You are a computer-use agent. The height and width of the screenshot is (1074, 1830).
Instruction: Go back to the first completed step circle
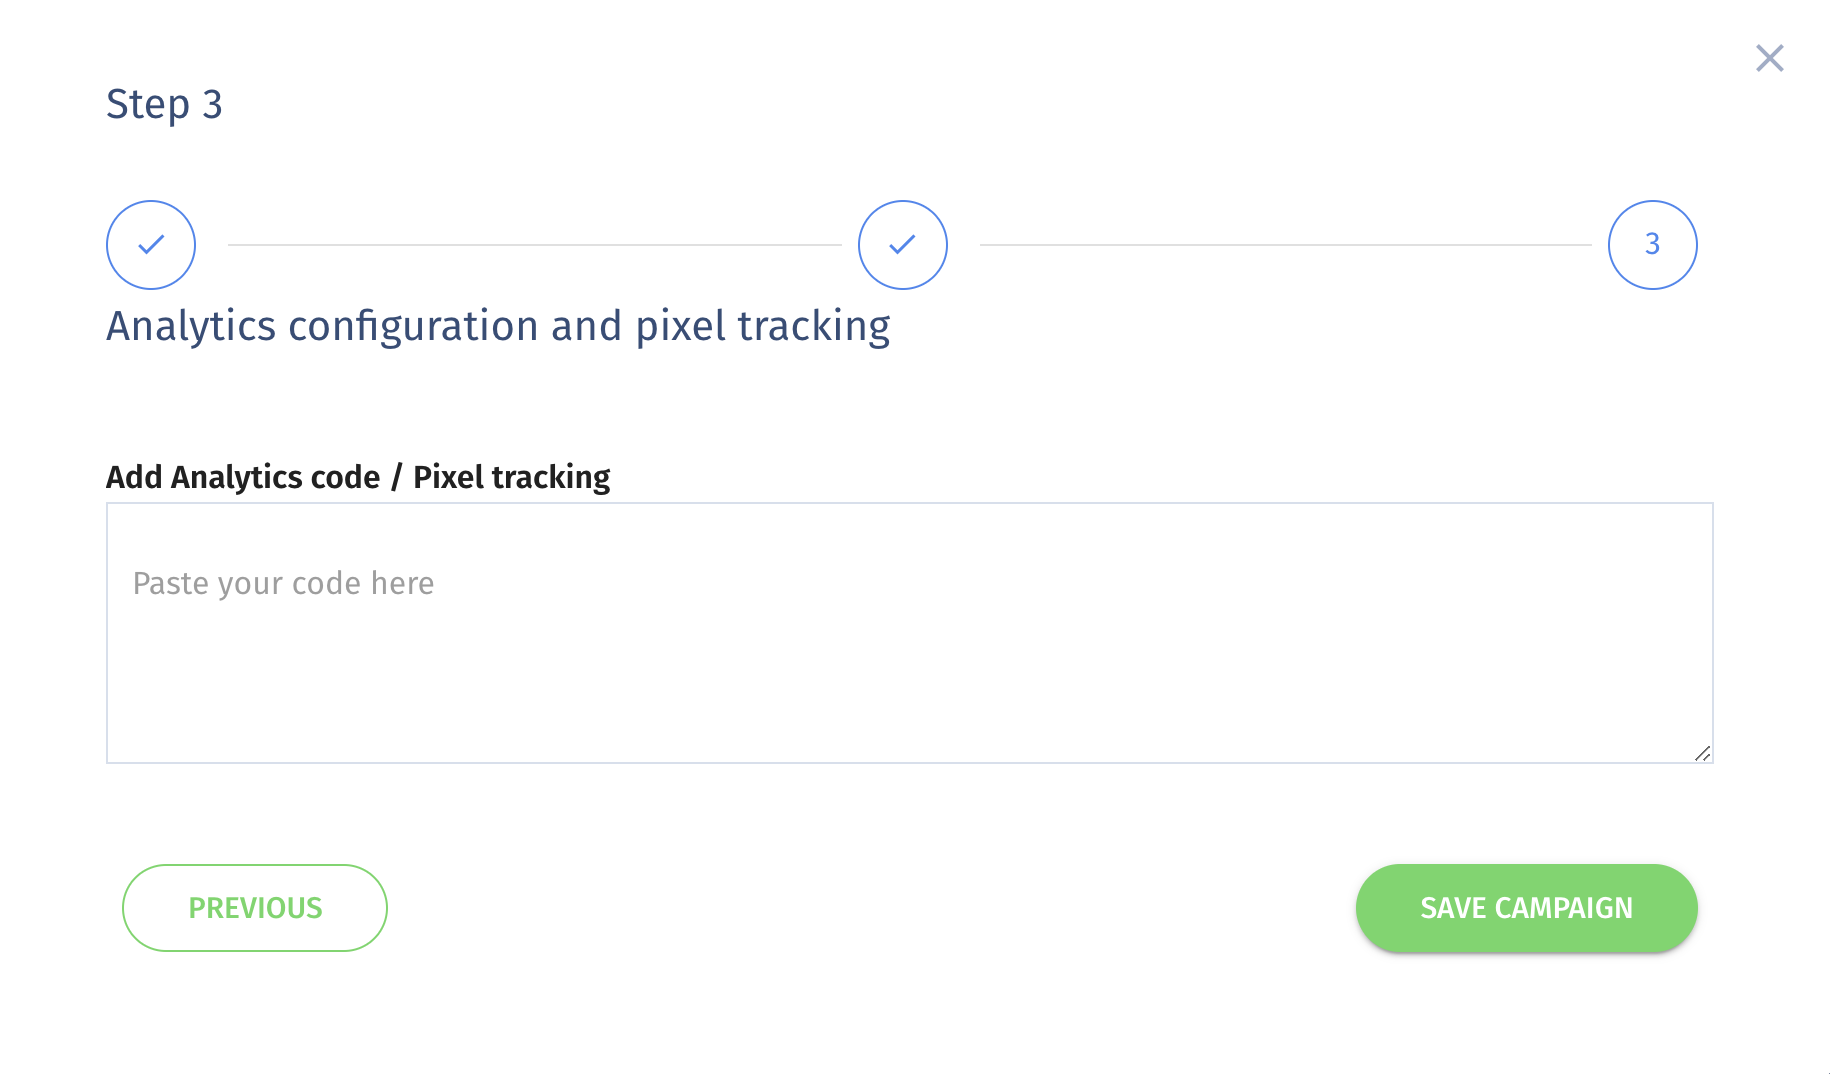[151, 245]
